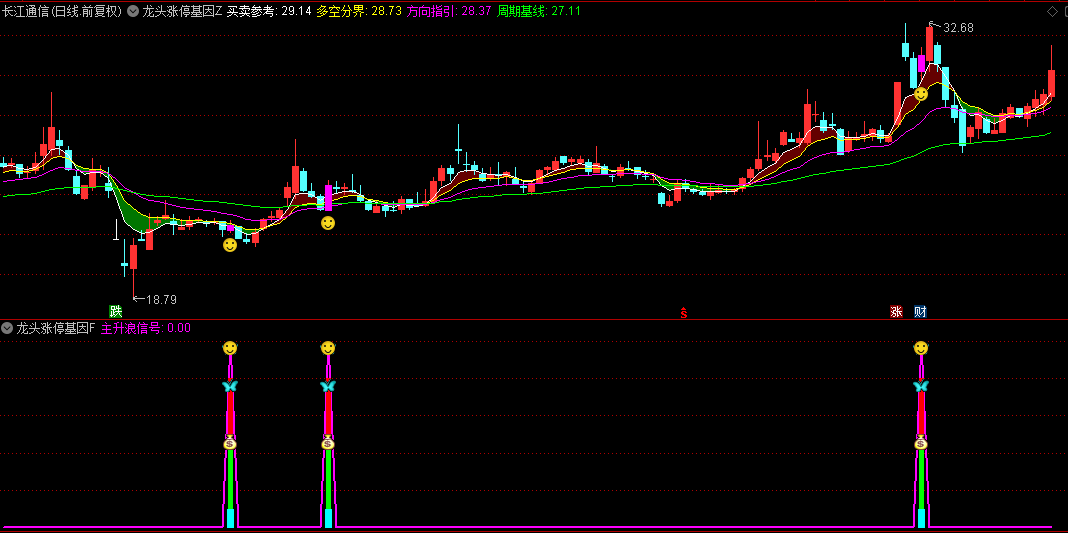Viewport: 1068px width, 533px height.
Task: Open the 龙头涨停基因F indicator name
Action: [x=56, y=328]
